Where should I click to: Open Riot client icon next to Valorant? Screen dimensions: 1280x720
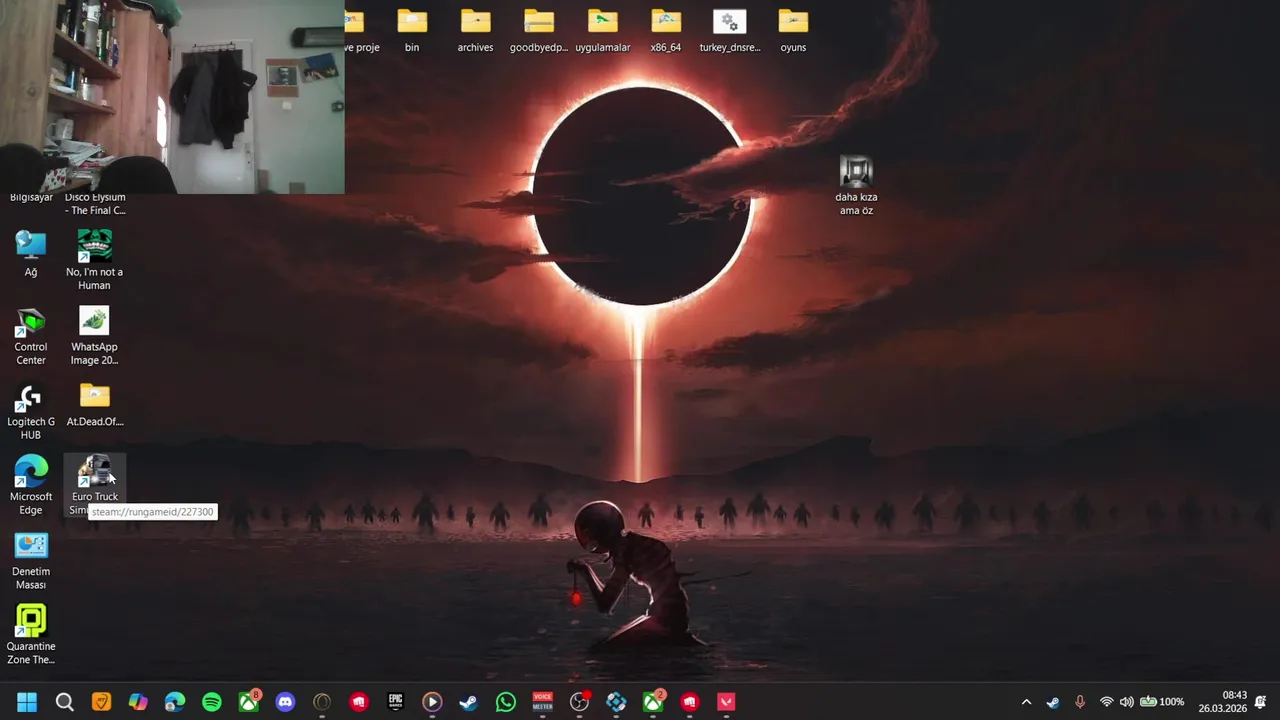[690, 702]
